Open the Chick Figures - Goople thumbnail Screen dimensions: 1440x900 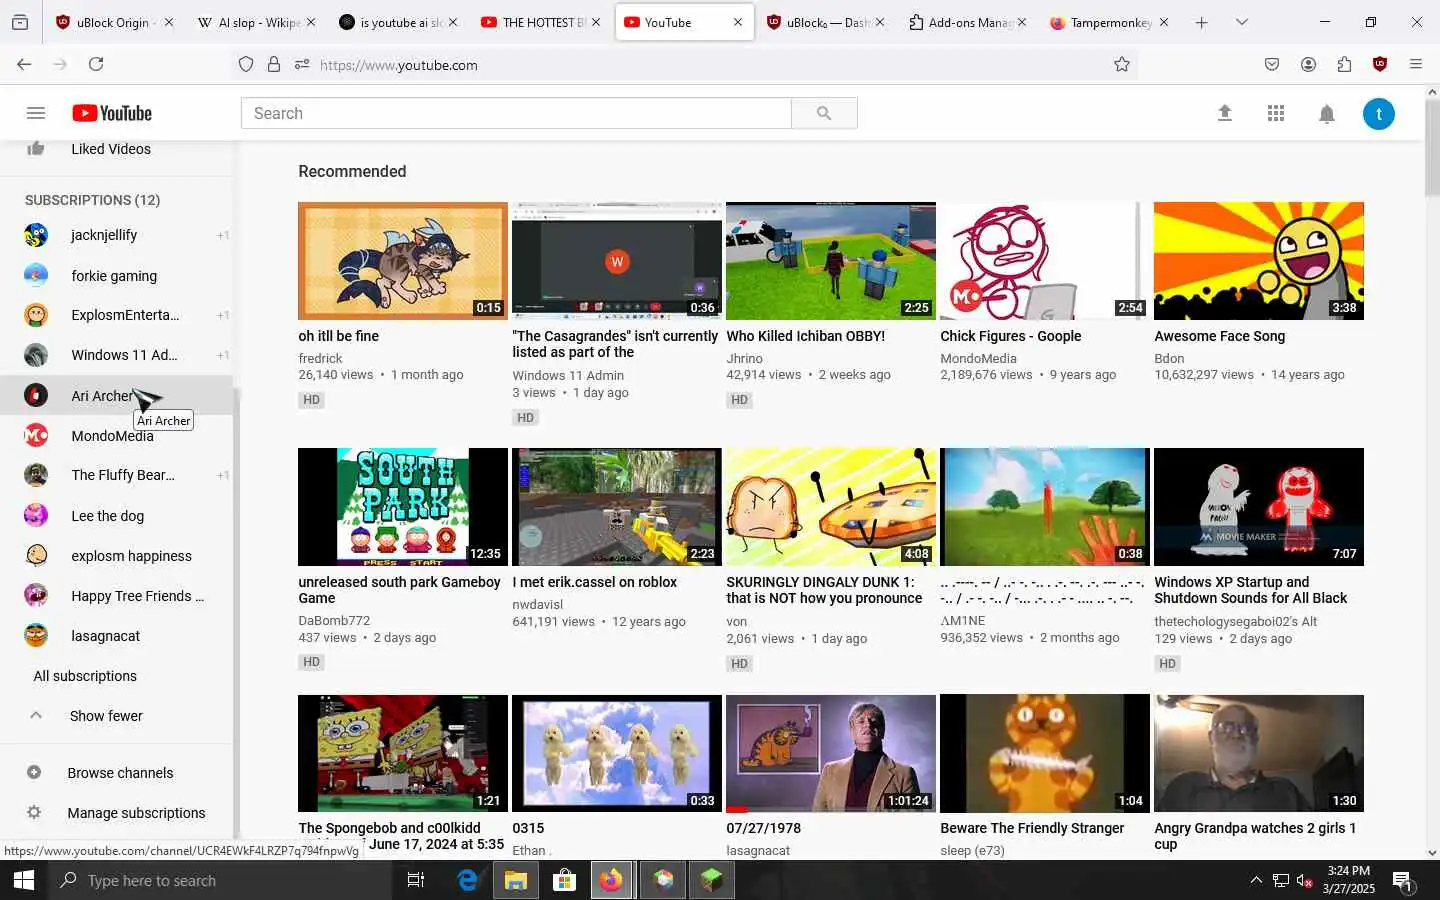pos(1044,261)
